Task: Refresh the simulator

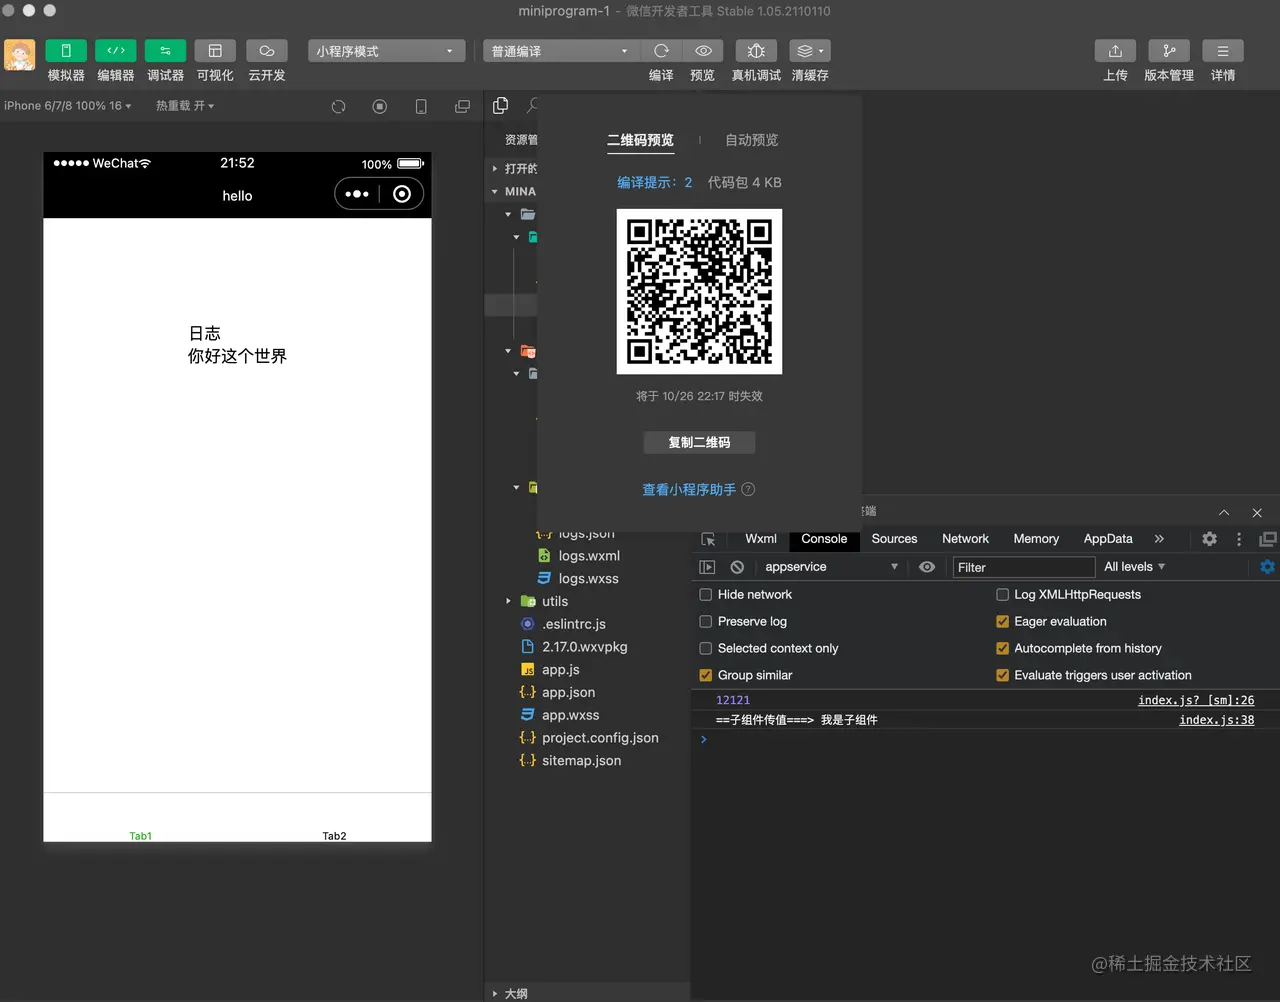Action: pyautogui.click(x=339, y=106)
